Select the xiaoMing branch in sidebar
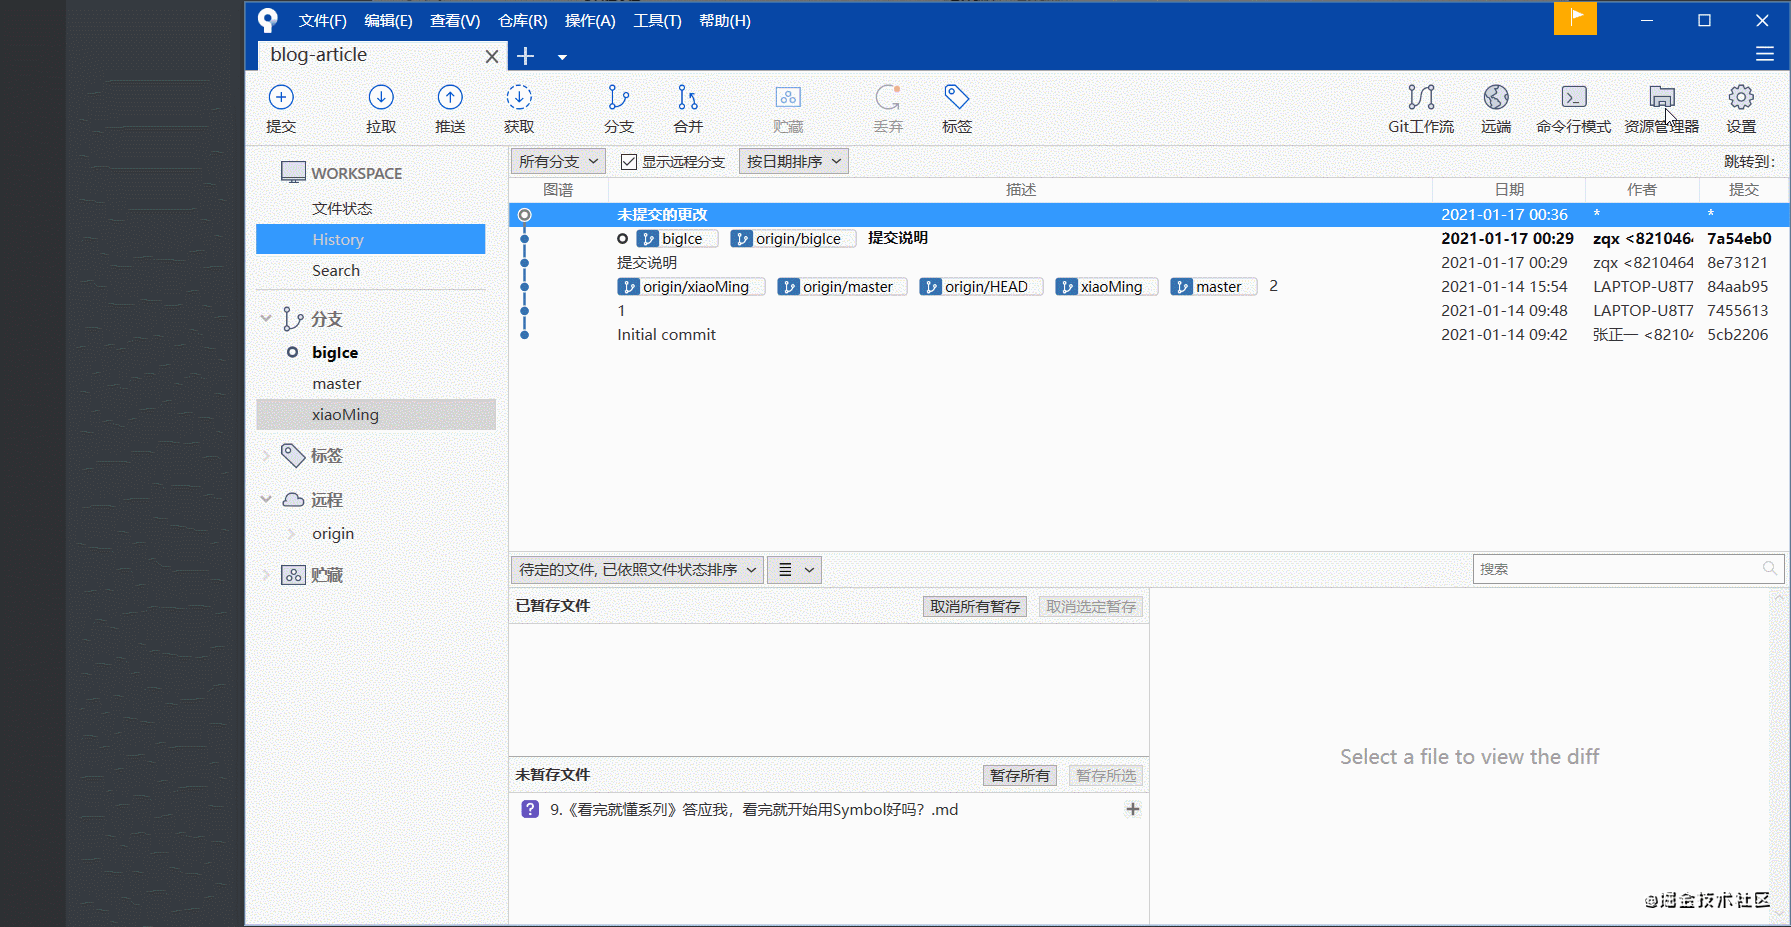Image resolution: width=1791 pixels, height=927 pixels. coord(376,414)
